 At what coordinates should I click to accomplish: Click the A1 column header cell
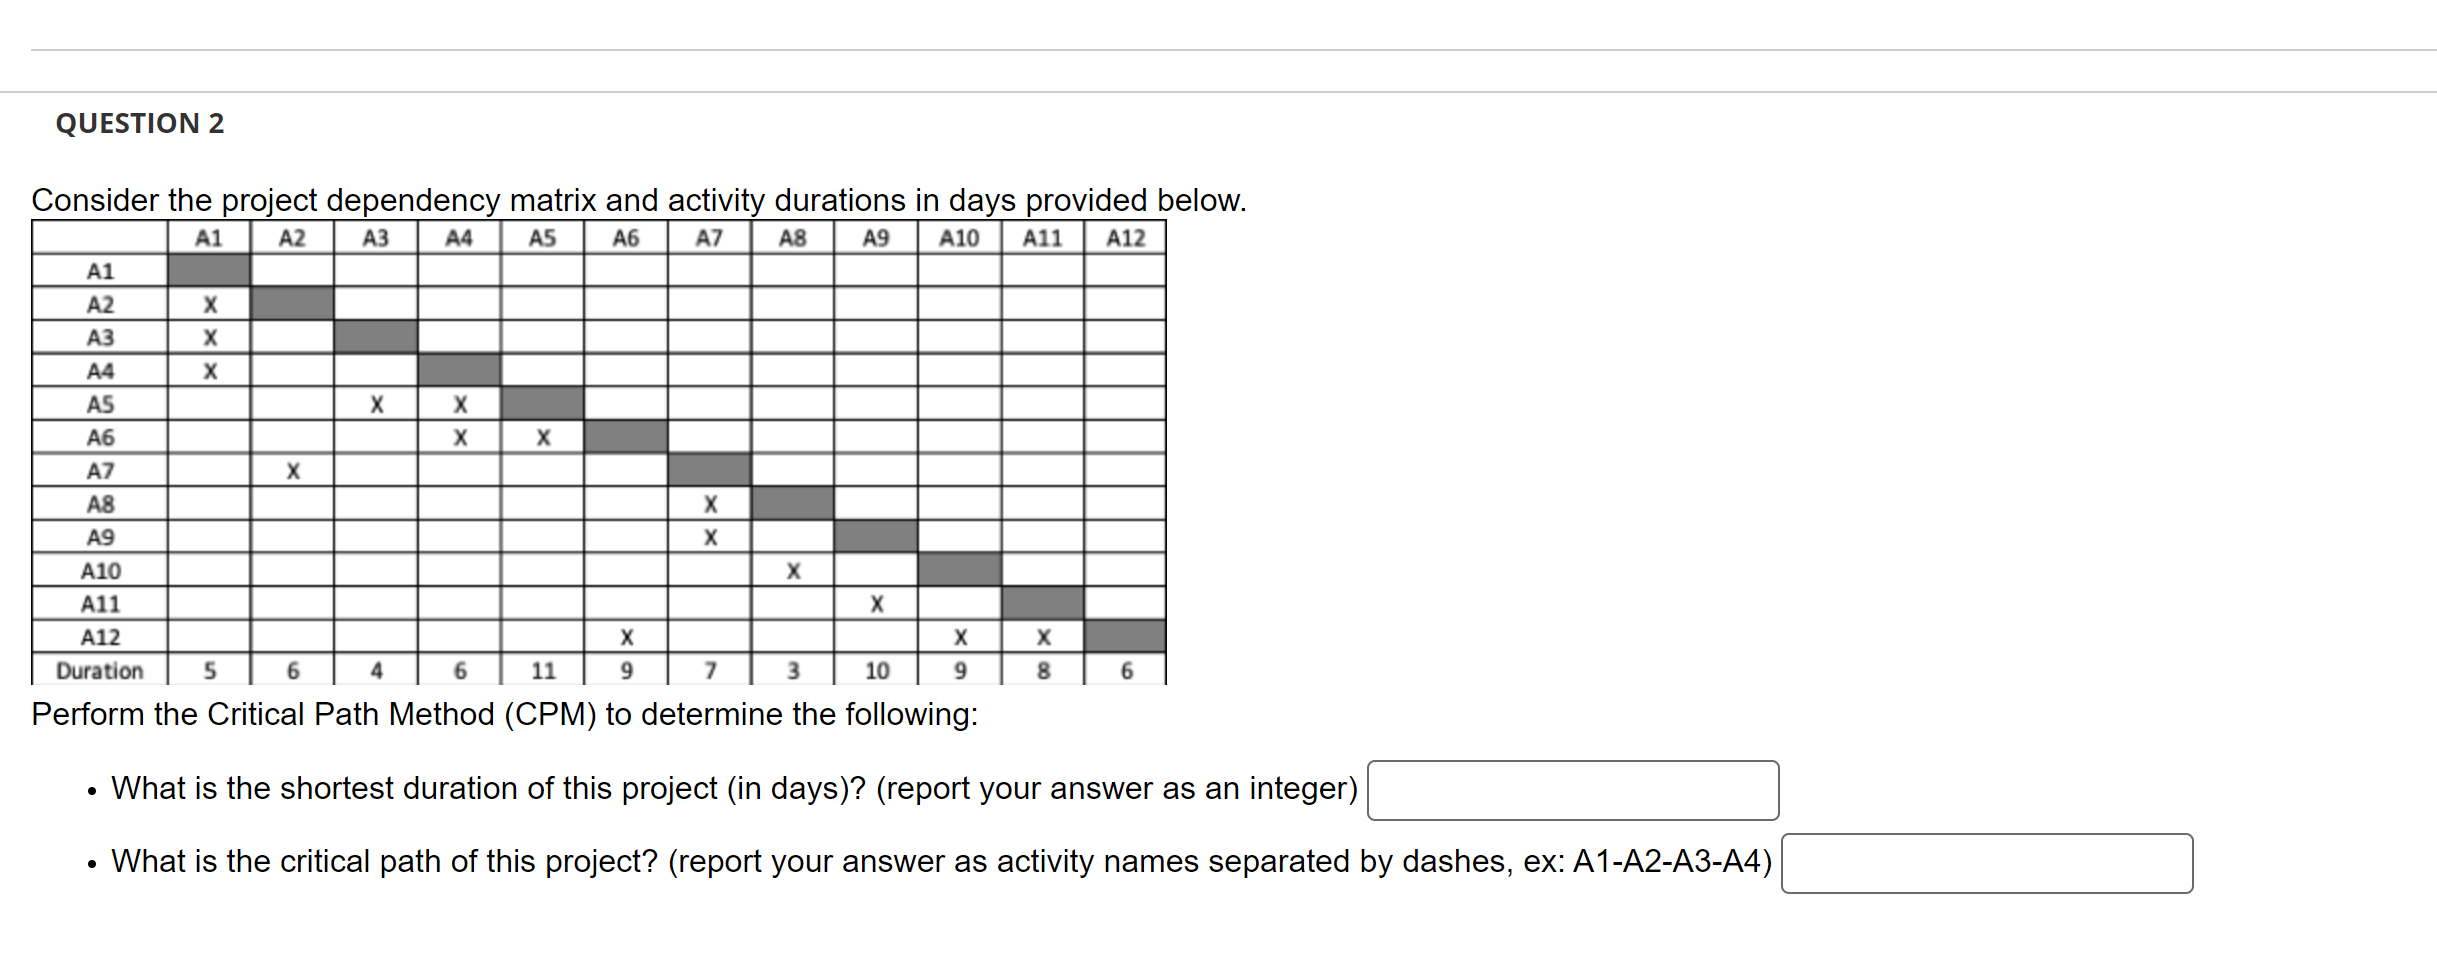(210, 237)
